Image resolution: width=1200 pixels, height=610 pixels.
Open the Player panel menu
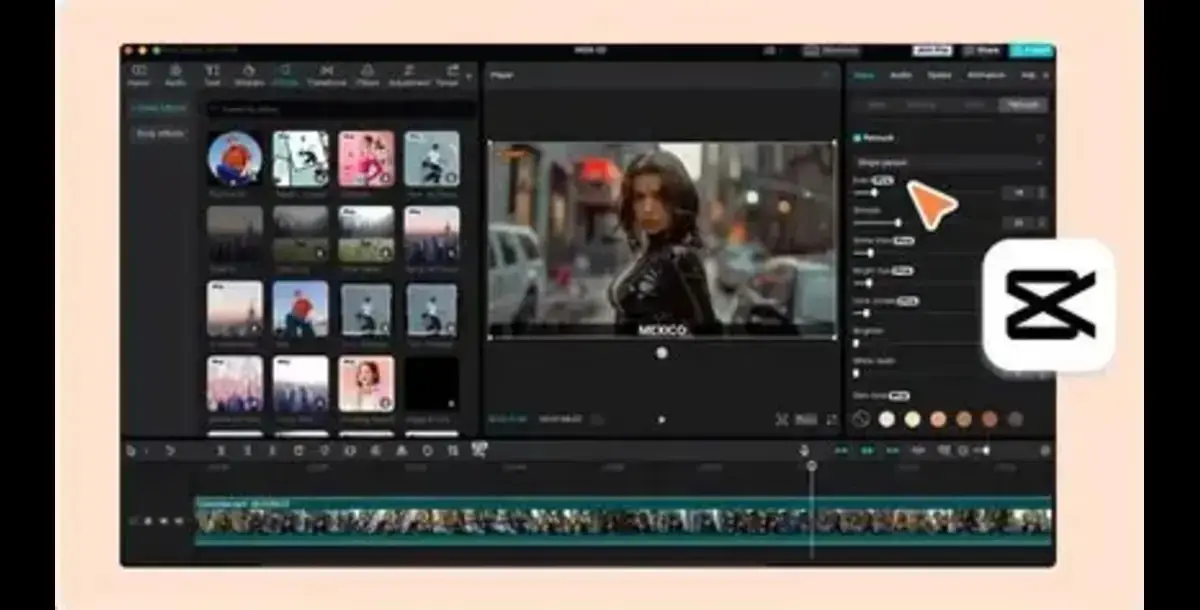(x=826, y=75)
